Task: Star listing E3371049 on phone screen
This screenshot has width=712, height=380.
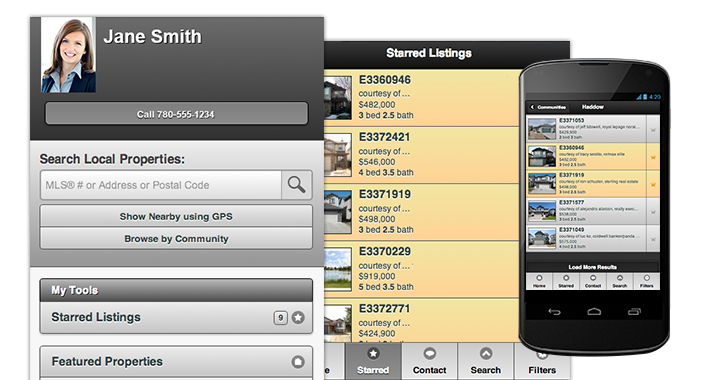Action: pos(653,239)
